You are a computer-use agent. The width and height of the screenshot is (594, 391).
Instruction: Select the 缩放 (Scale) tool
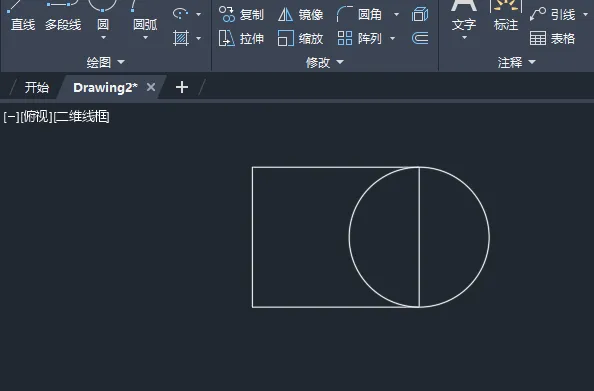[300, 38]
